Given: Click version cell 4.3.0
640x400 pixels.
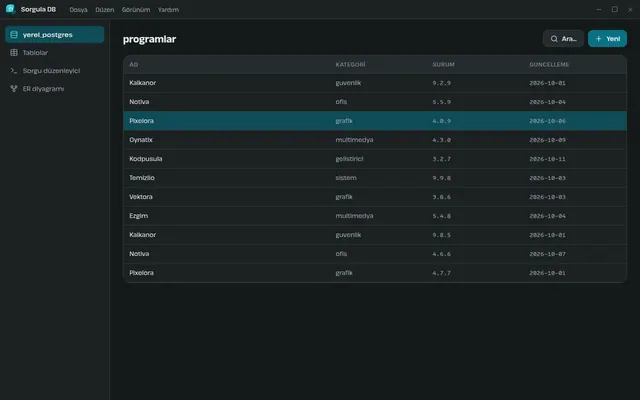Looking at the screenshot, I should coord(442,140).
